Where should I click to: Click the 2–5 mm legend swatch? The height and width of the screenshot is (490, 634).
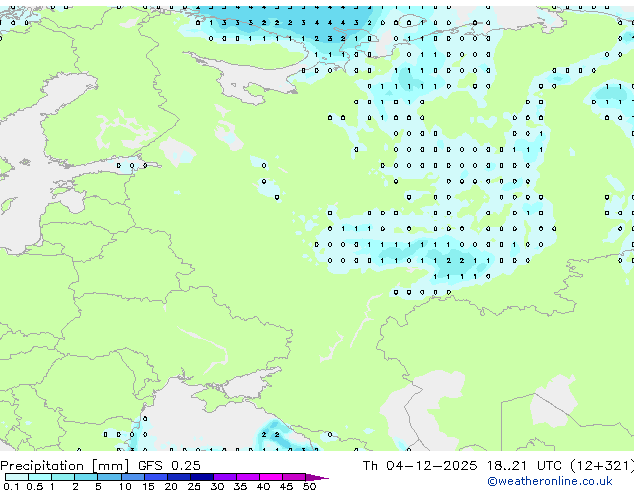(86, 477)
